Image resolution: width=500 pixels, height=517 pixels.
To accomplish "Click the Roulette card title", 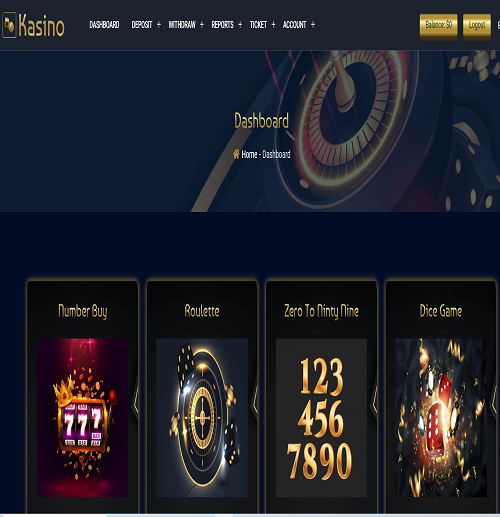I will click(202, 311).
